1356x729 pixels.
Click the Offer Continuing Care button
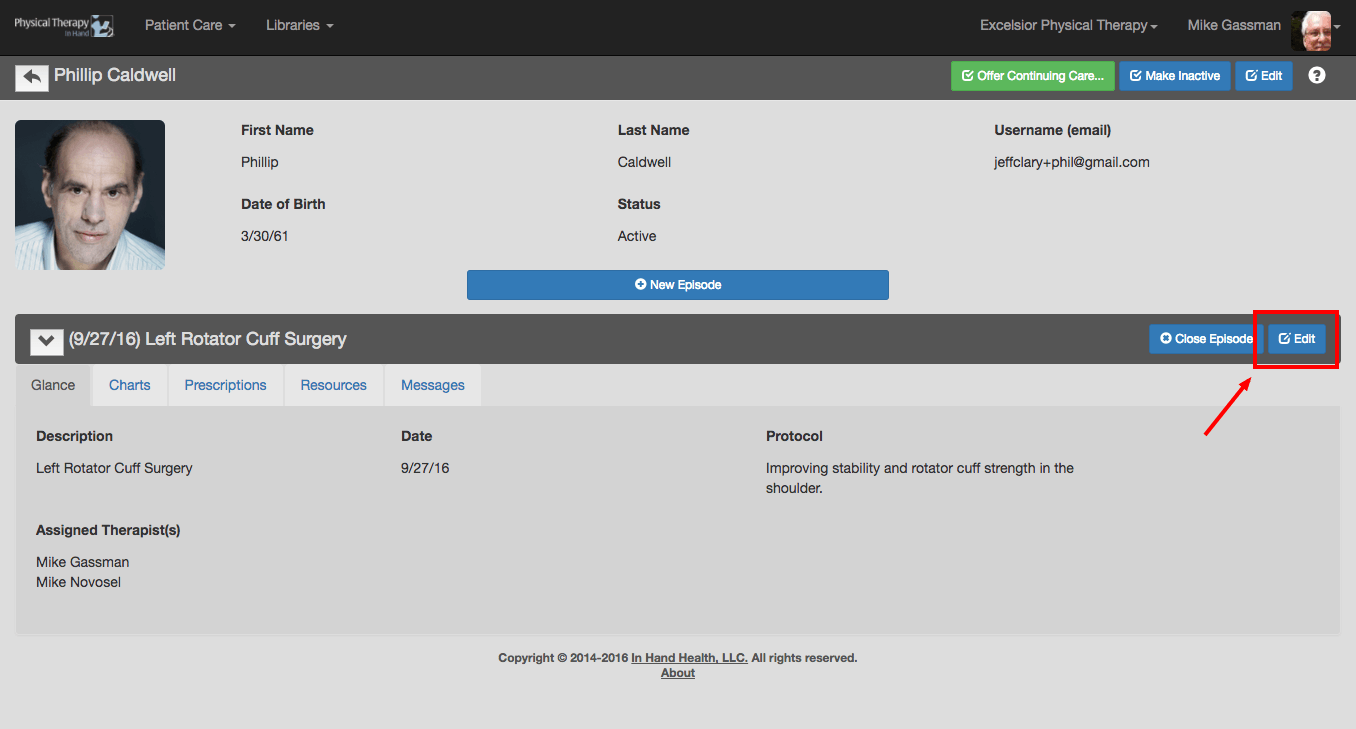point(1033,76)
